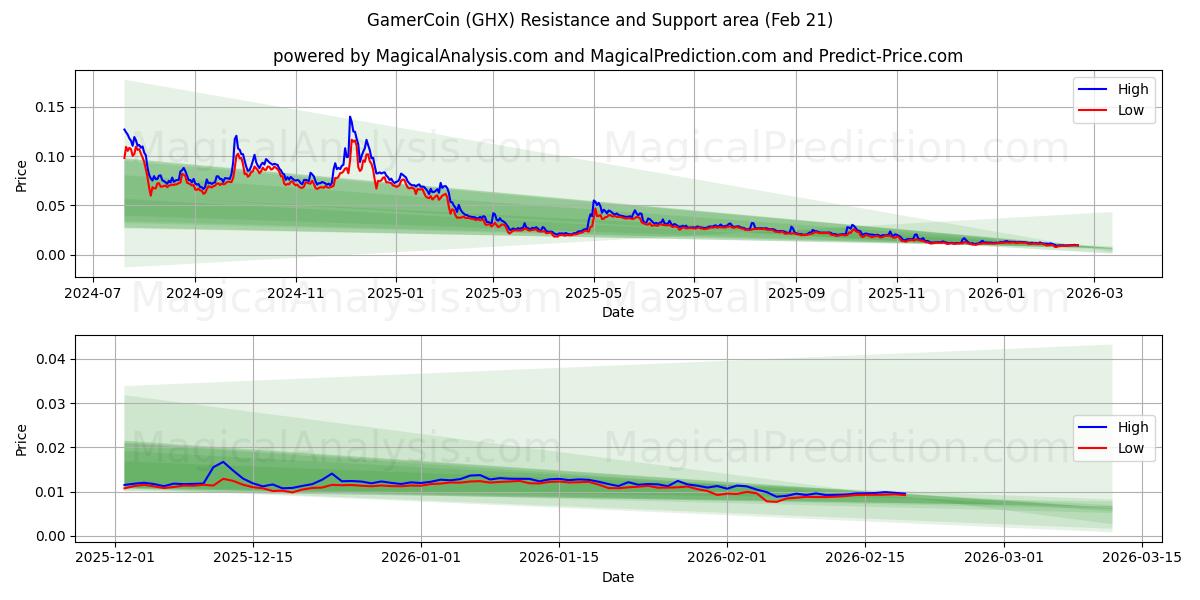Click the '2025-03' x-axis tick label

(492, 294)
